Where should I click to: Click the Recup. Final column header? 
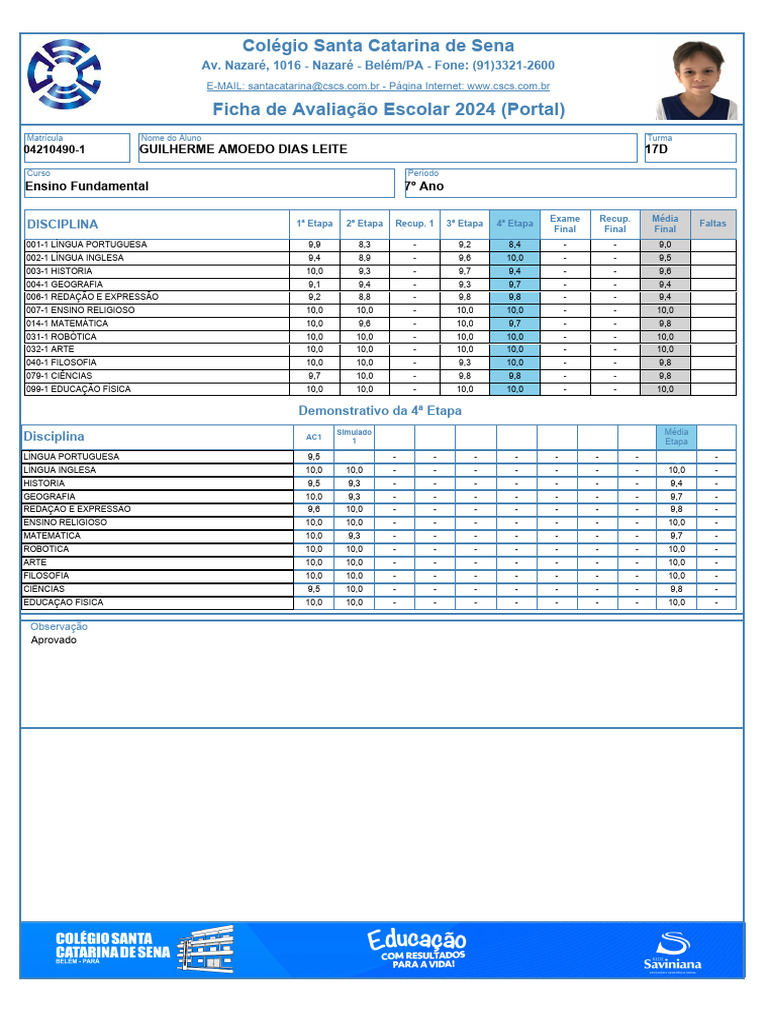pos(615,224)
